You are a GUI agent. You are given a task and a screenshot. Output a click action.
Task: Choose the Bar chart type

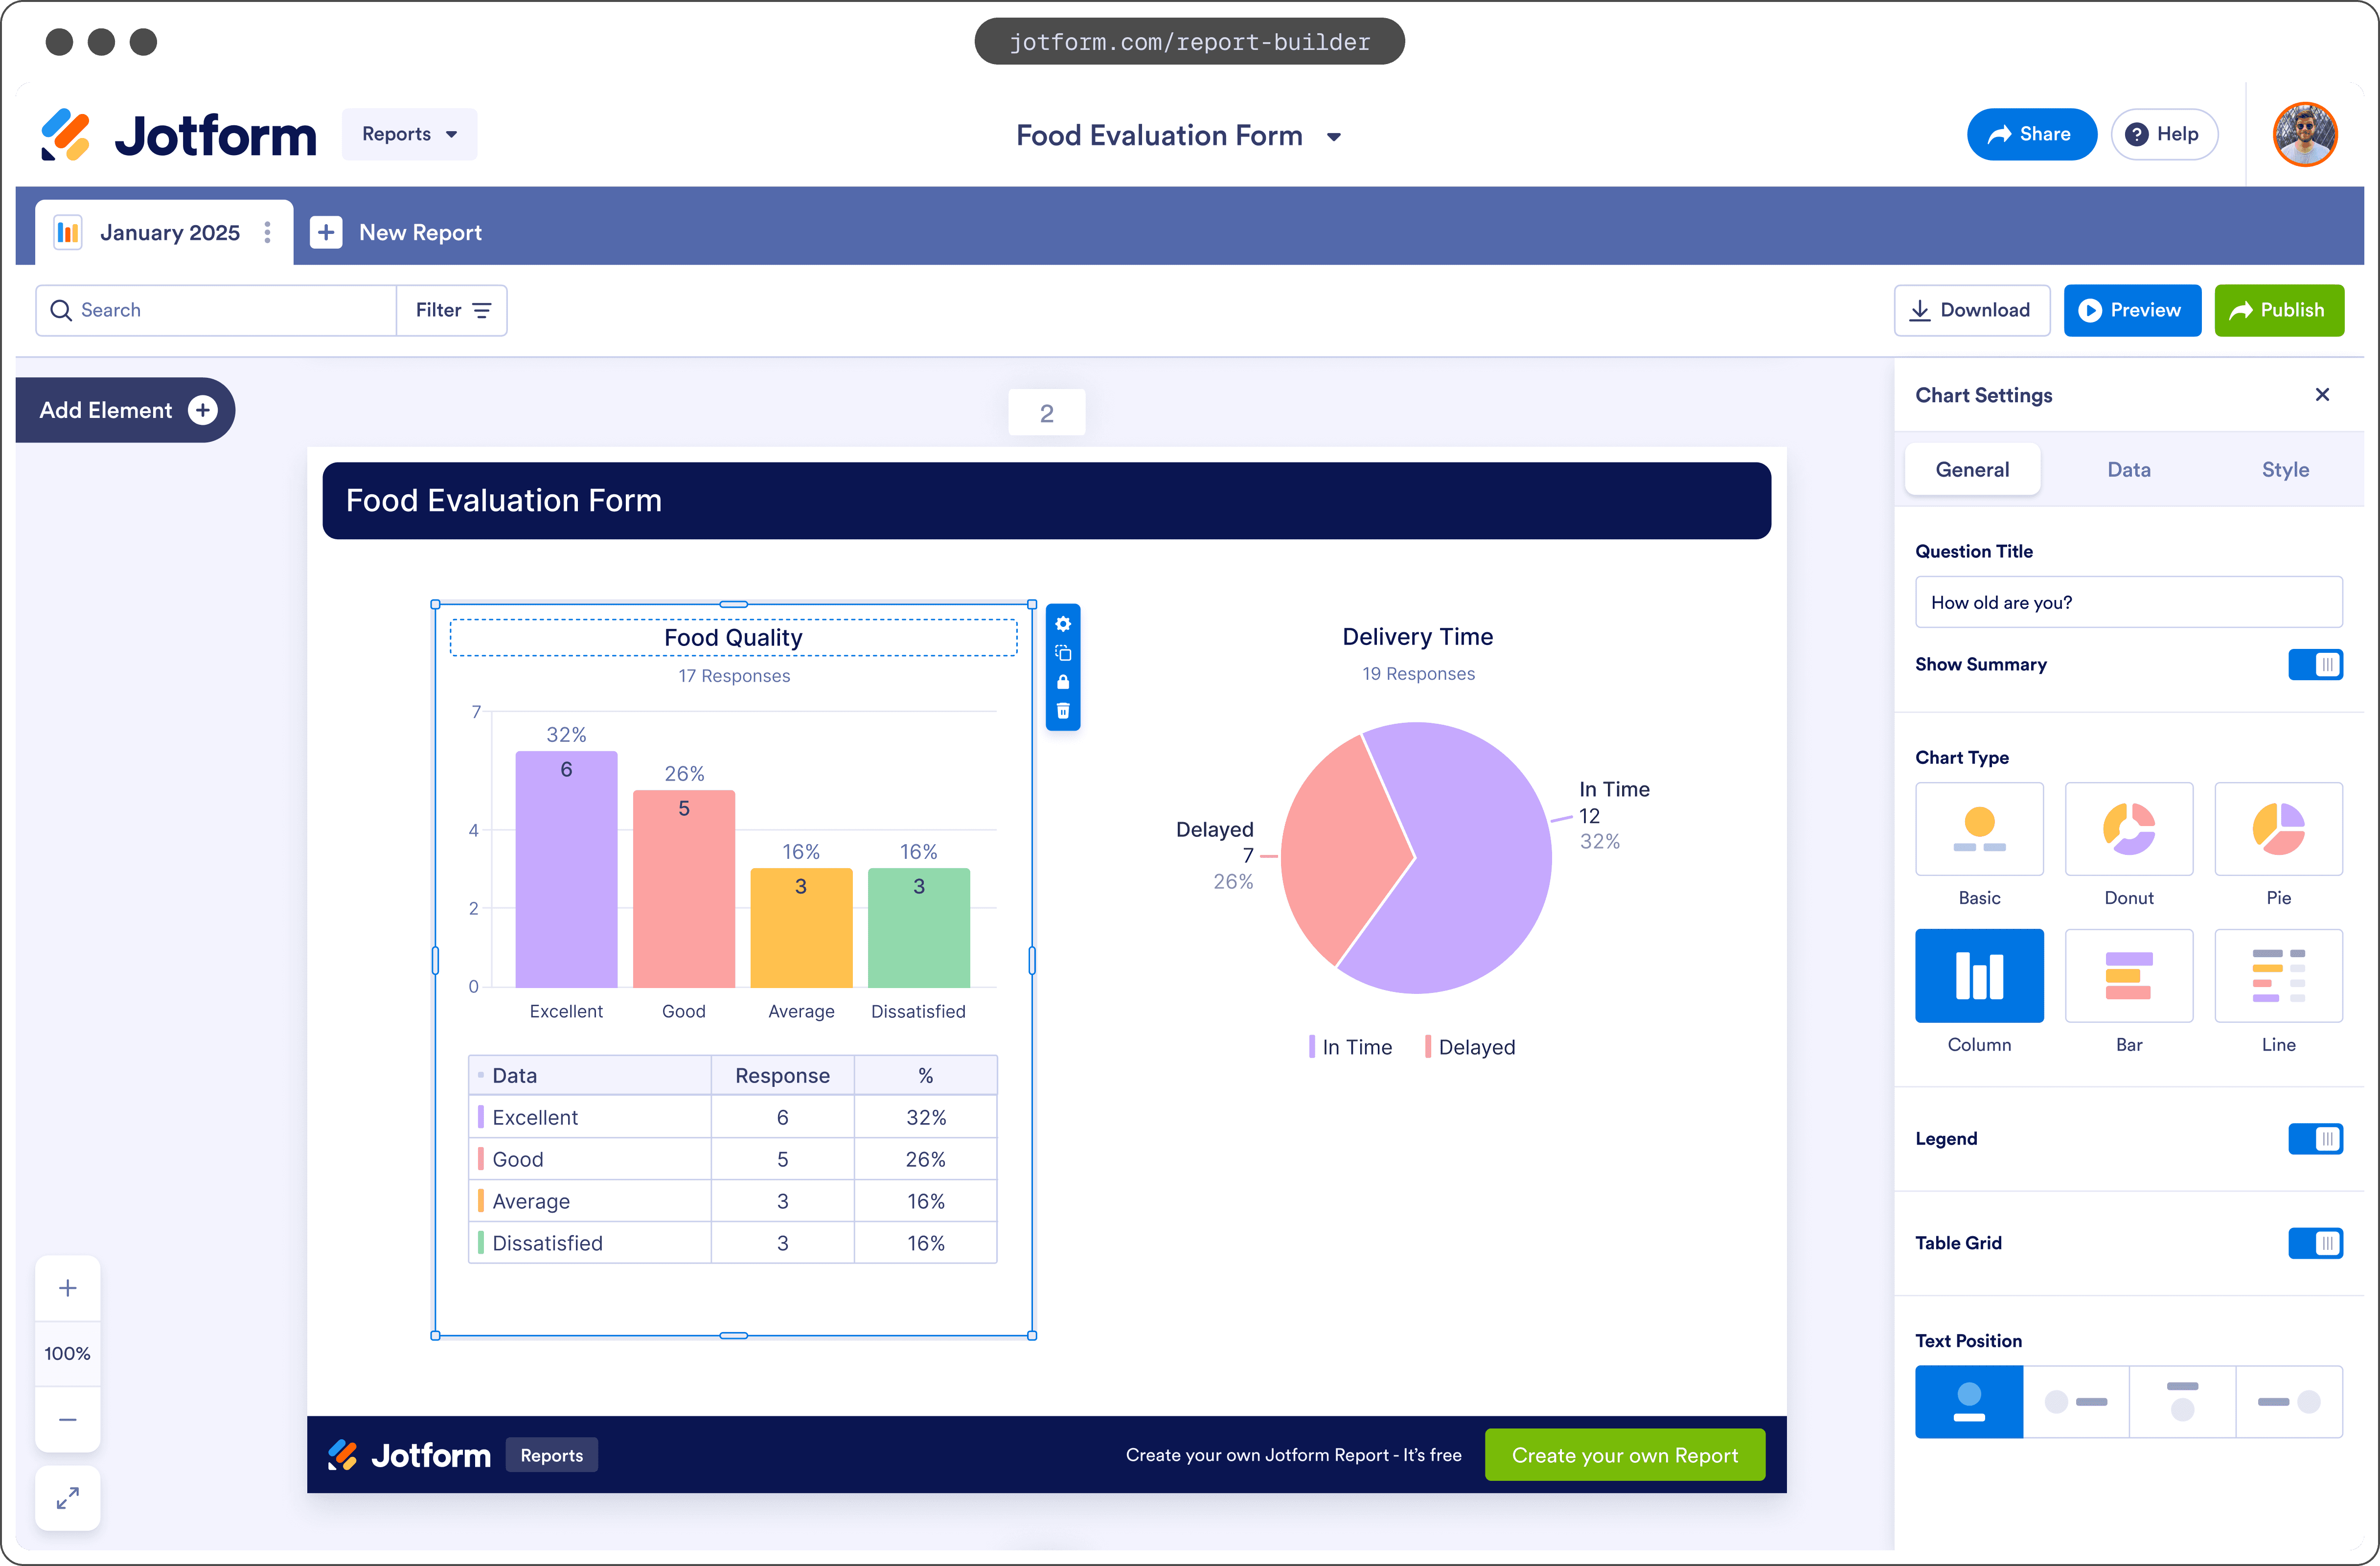(2128, 976)
